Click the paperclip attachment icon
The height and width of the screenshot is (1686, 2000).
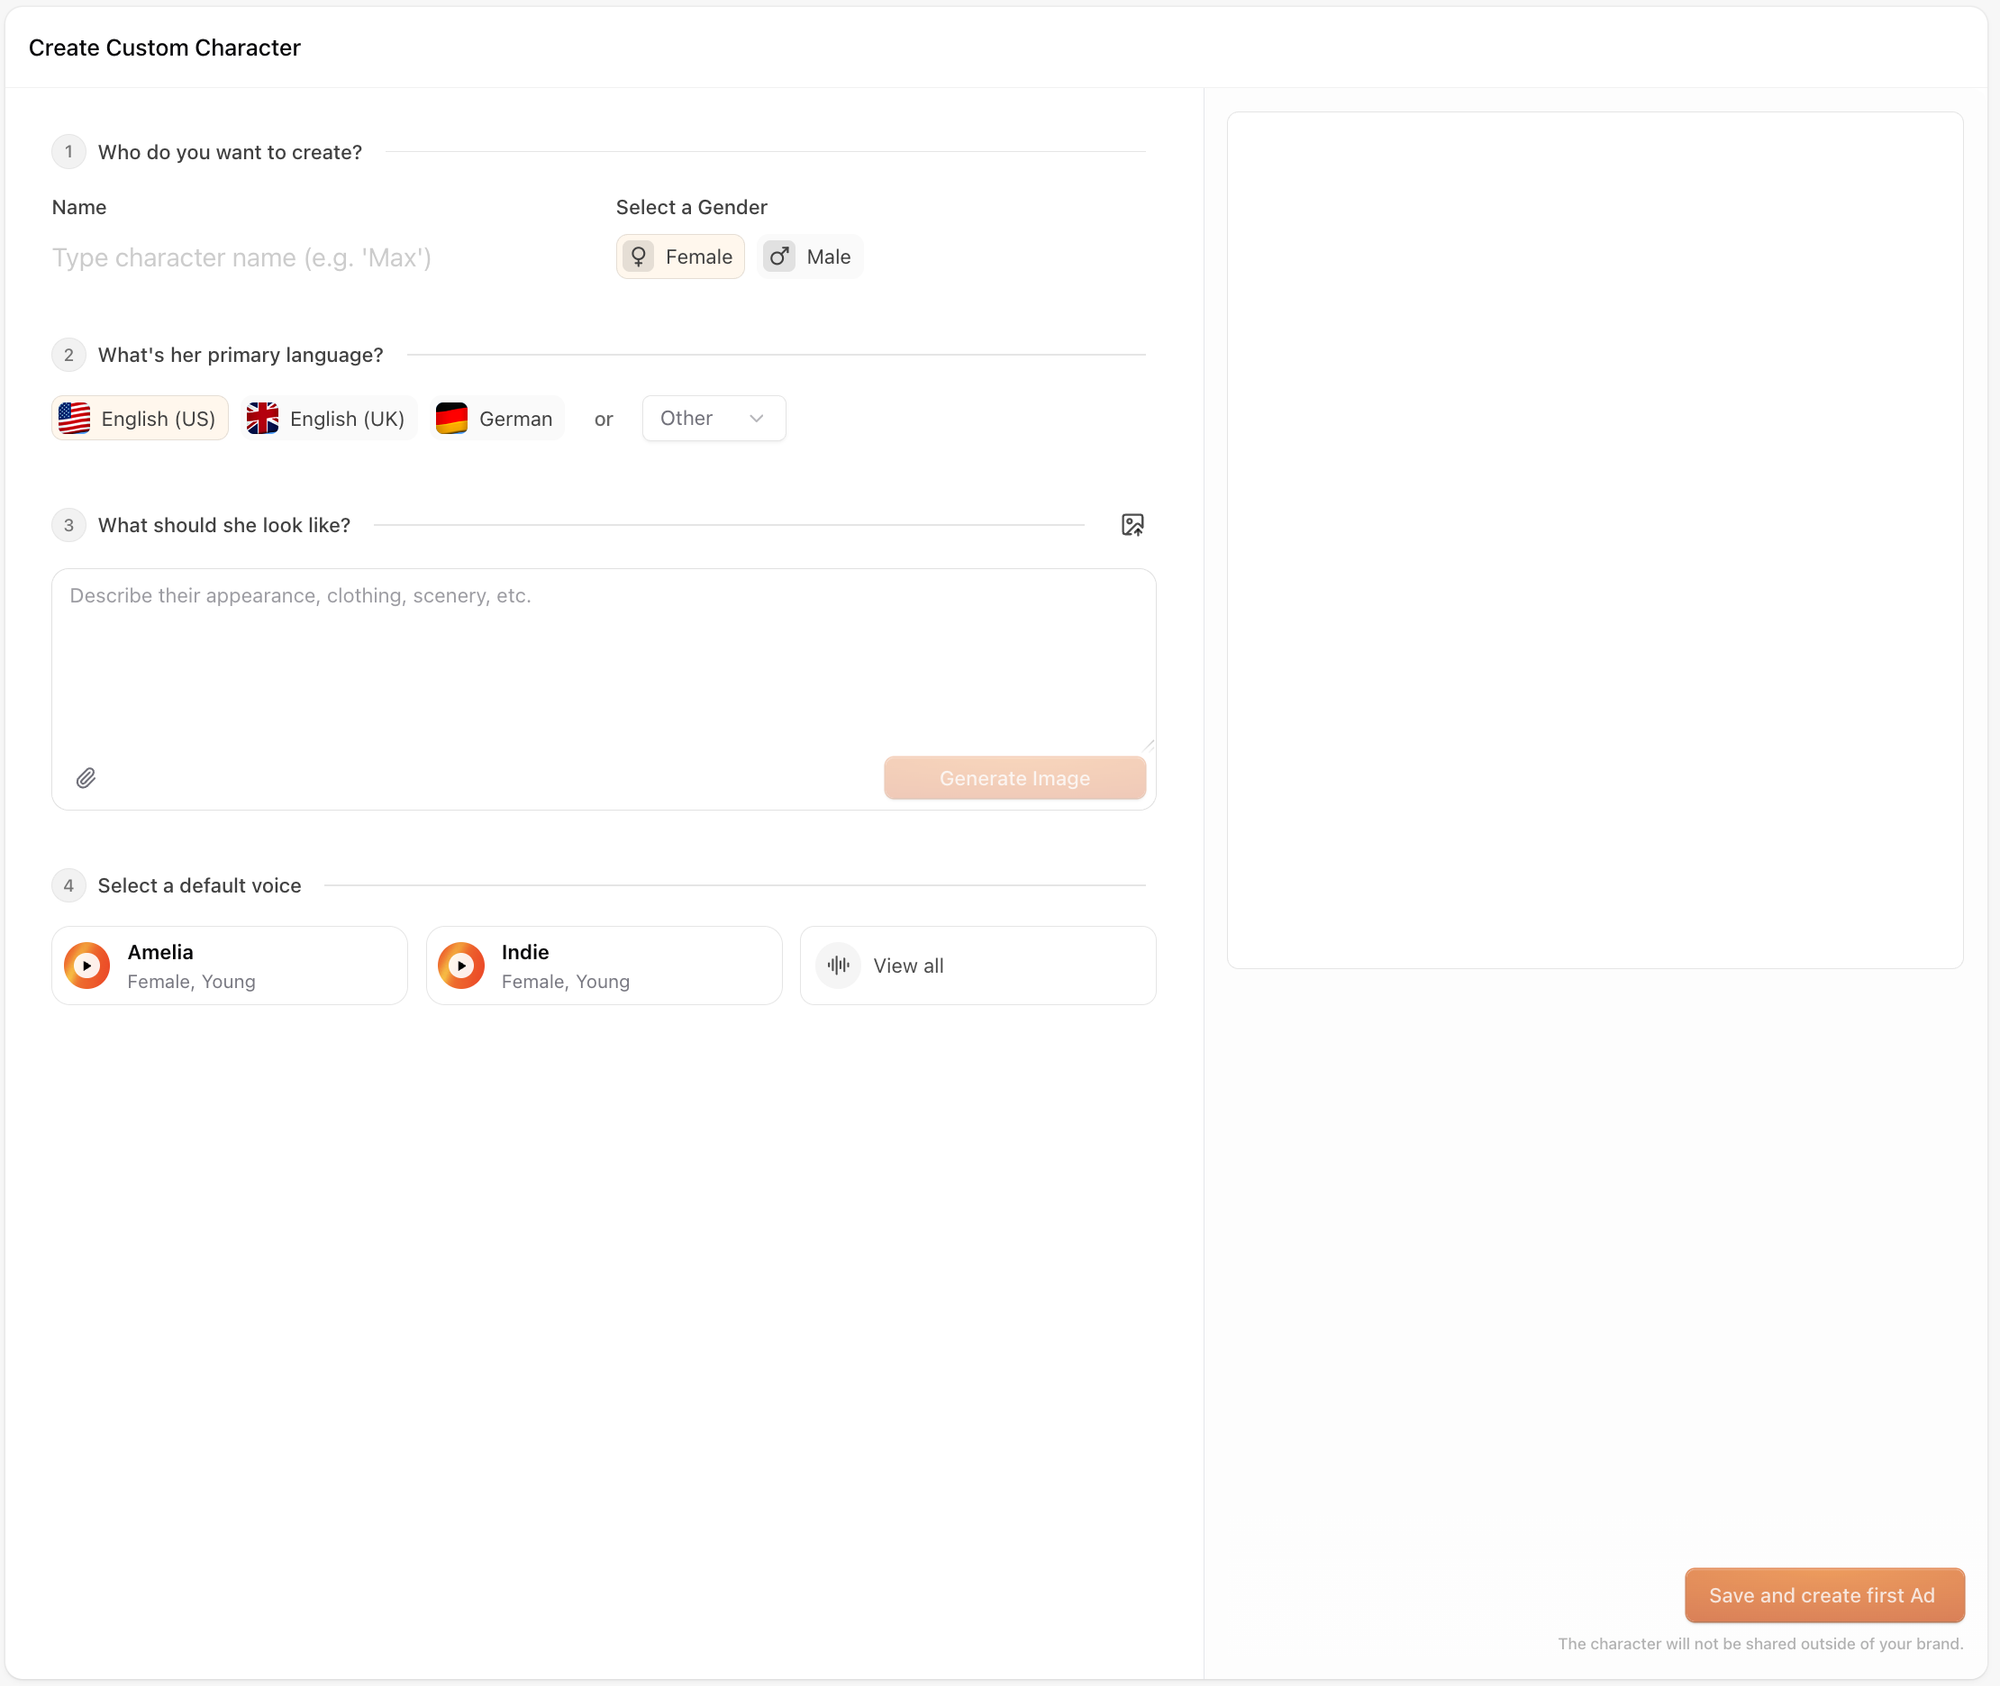(86, 778)
